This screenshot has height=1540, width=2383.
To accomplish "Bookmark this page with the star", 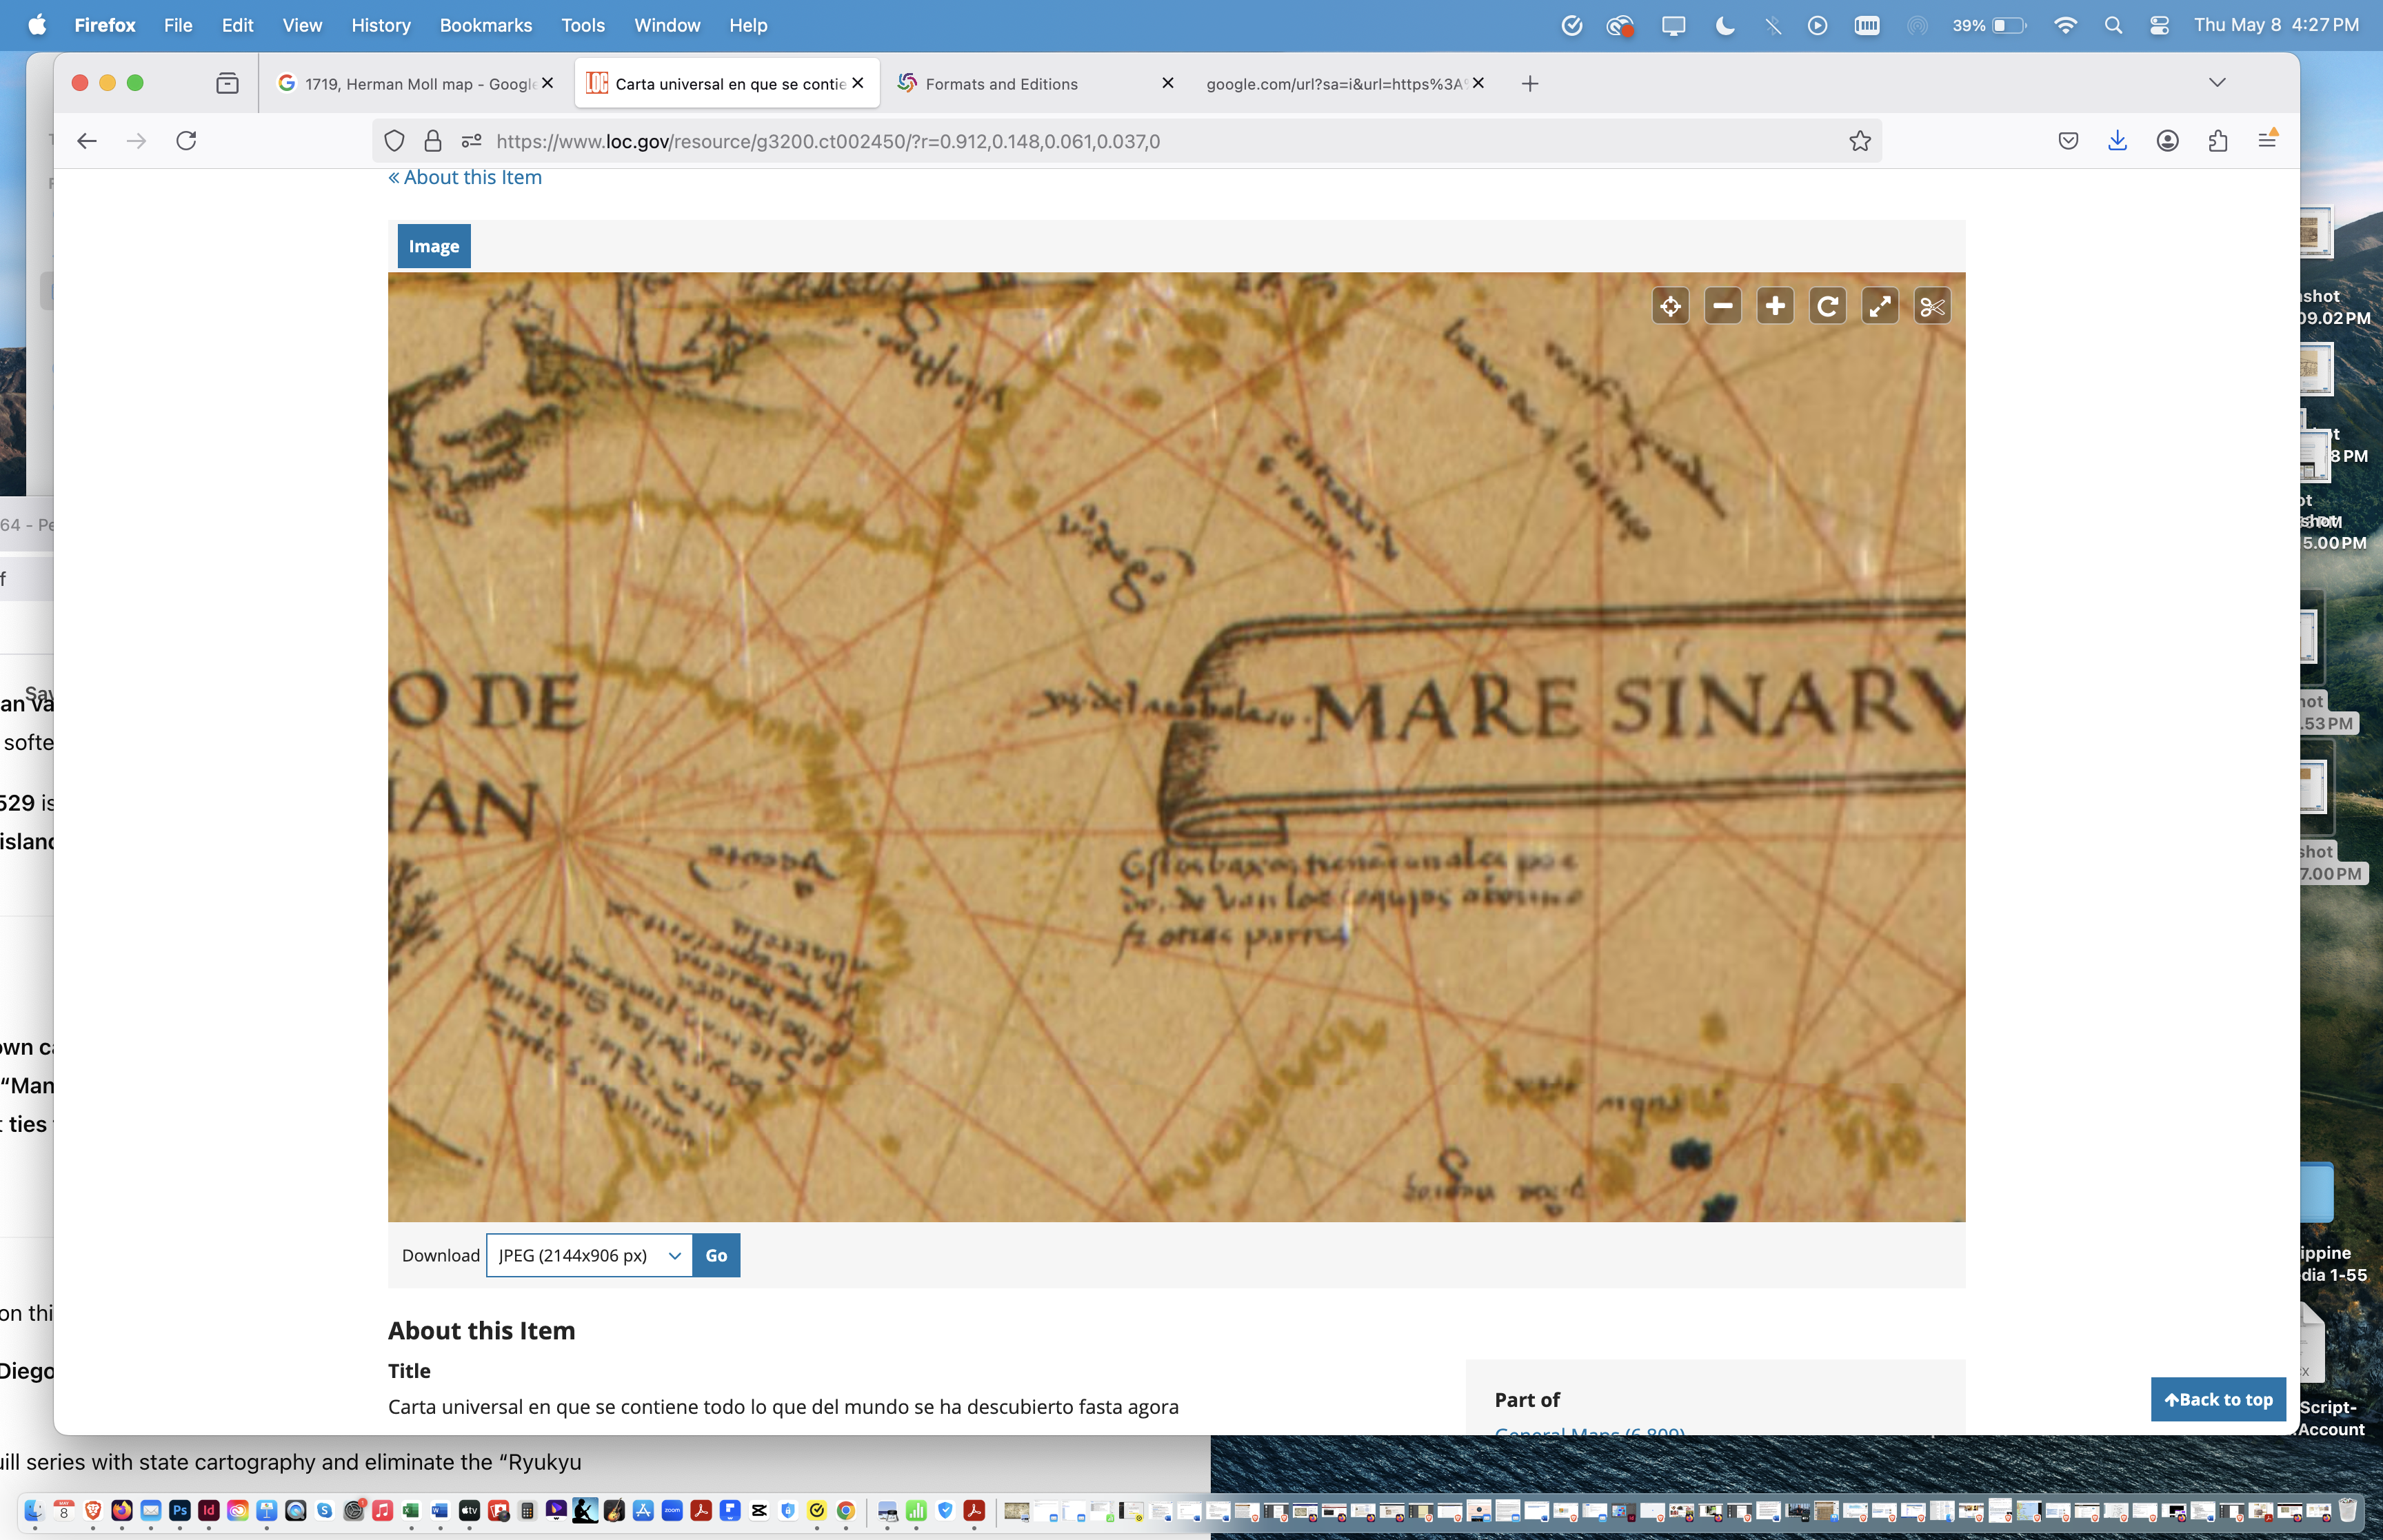I will 1859,141.
